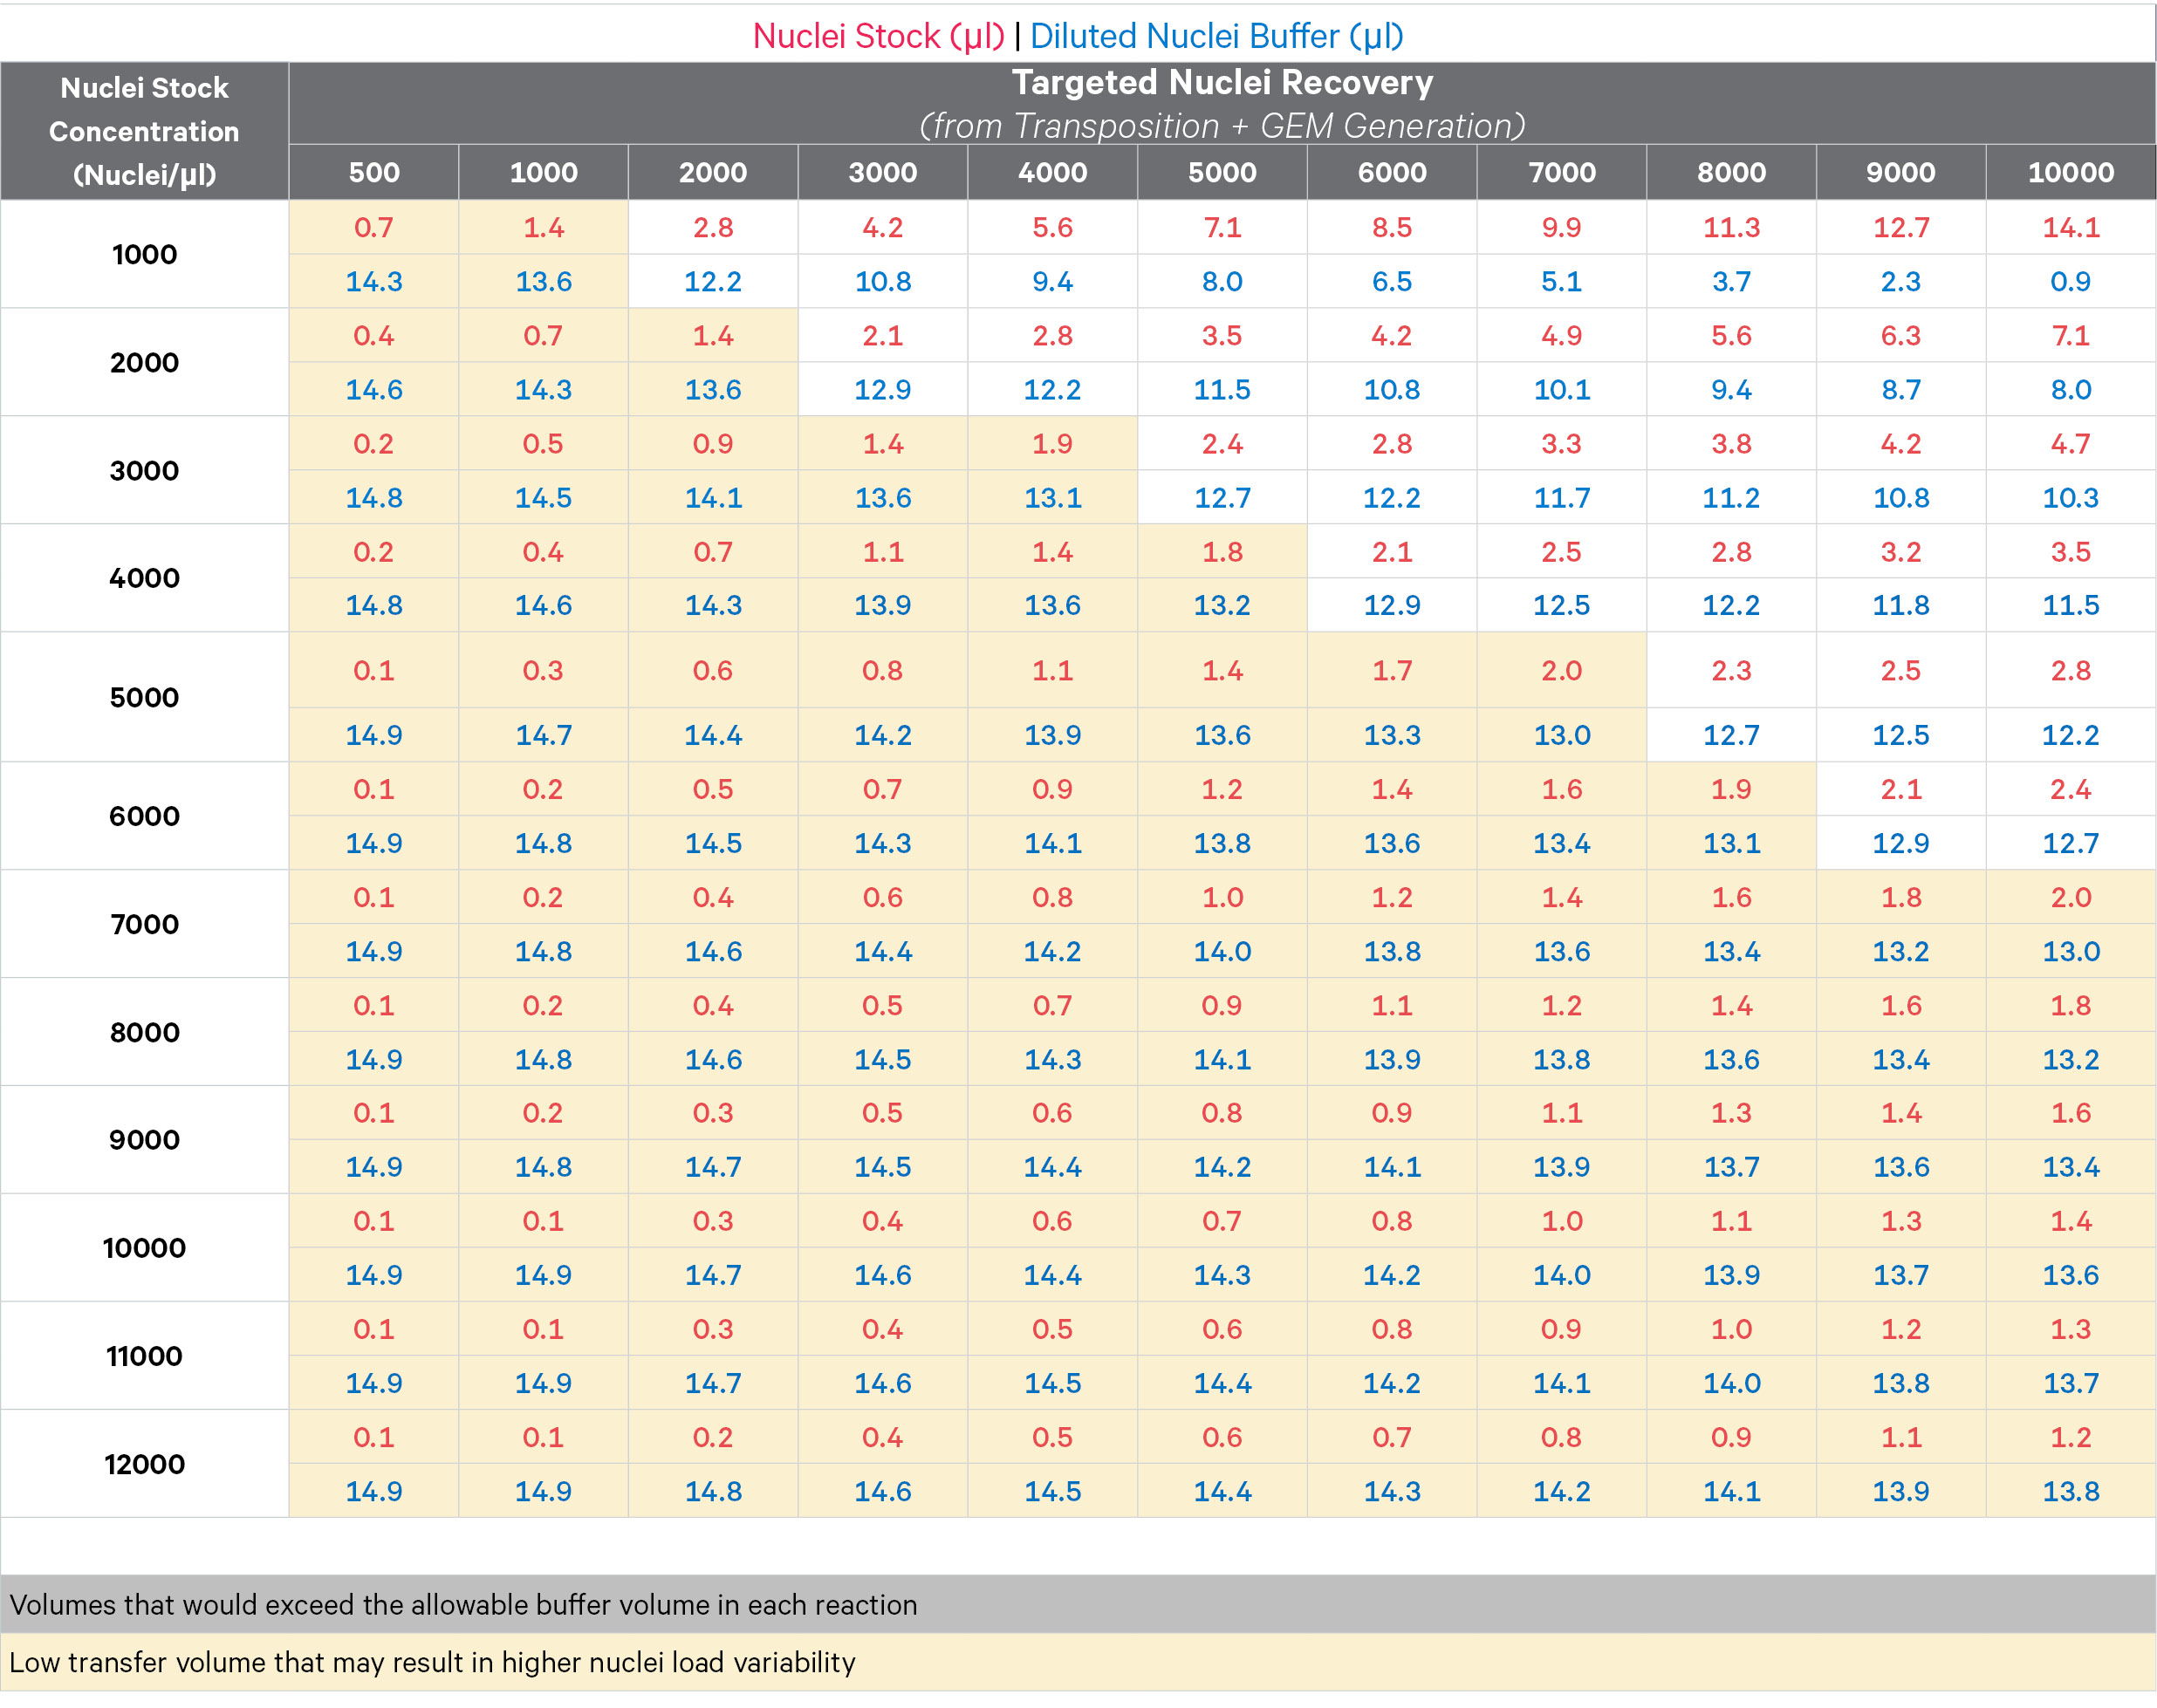Click the red Nuclei Stock (µl) legend text
Viewport: 2157px width, 1708px height.
pos(877,36)
